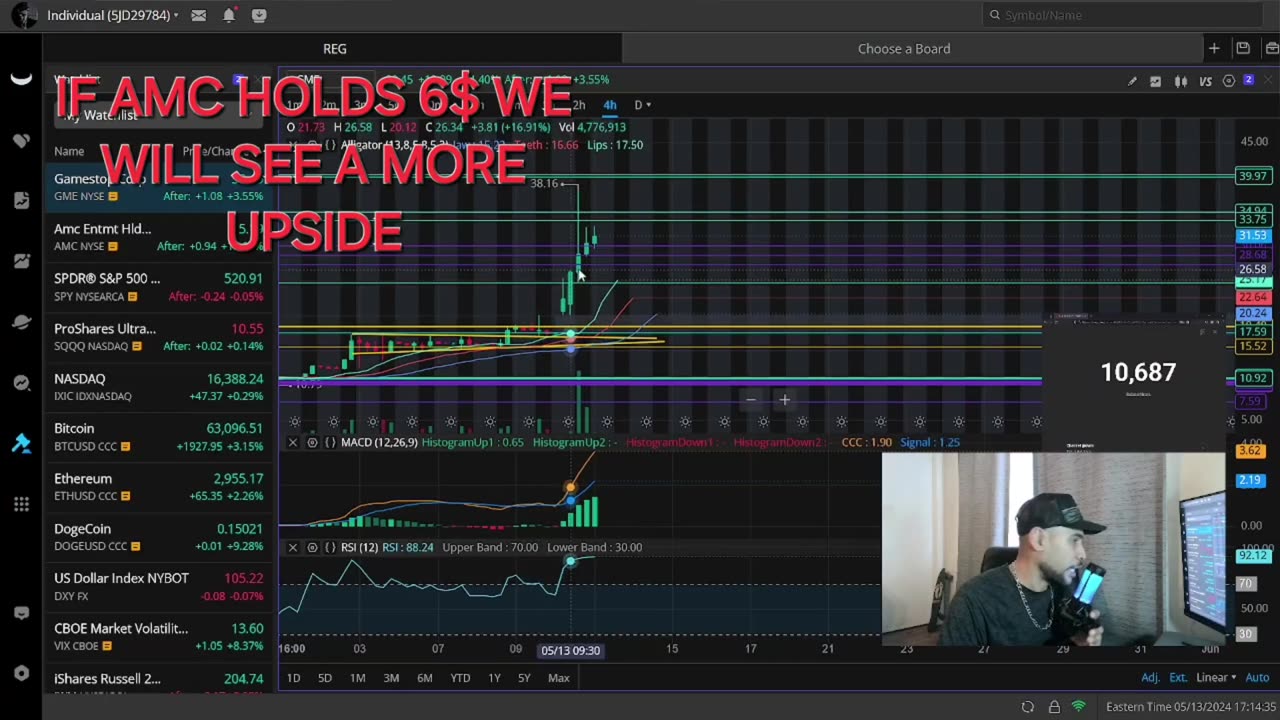Select the ProShares Ultra SQQQ row
The width and height of the screenshot is (1280, 720).
click(x=158, y=337)
